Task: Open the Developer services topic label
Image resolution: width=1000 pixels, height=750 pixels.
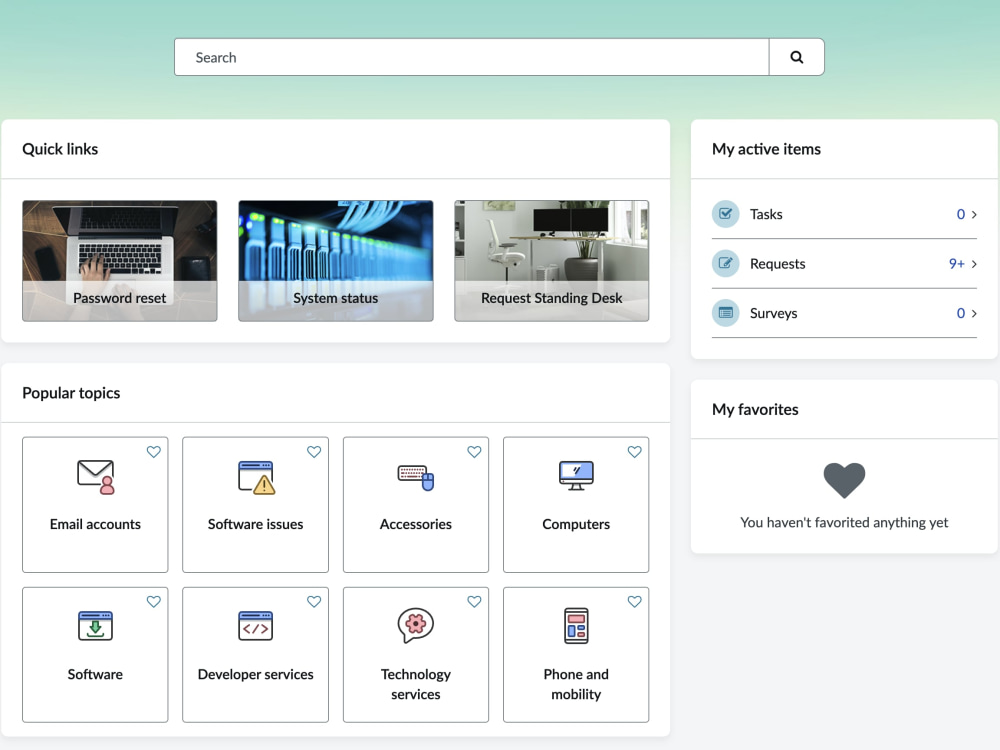Action: coord(255,674)
